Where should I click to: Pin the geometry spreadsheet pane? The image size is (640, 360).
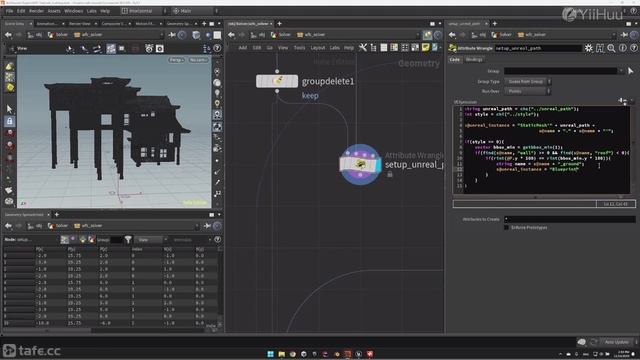pyautogui.click(x=207, y=226)
